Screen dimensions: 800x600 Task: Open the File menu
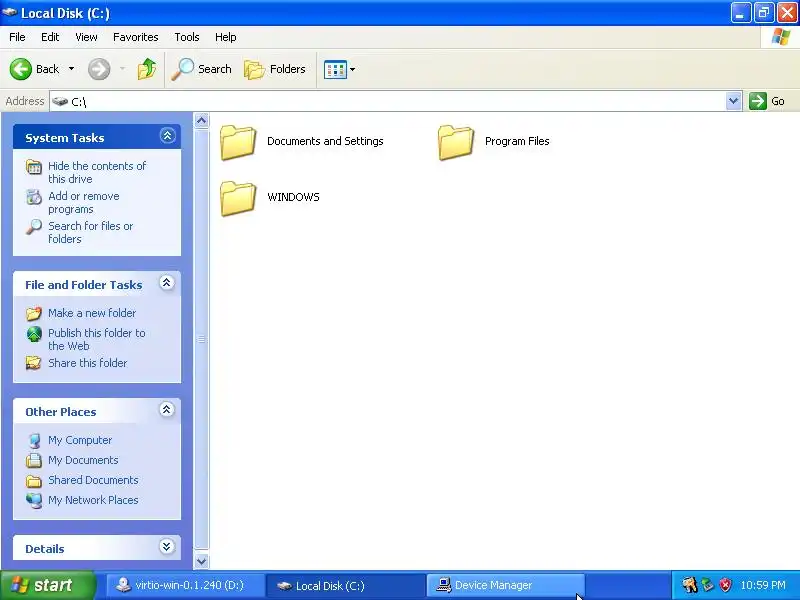(x=17, y=37)
